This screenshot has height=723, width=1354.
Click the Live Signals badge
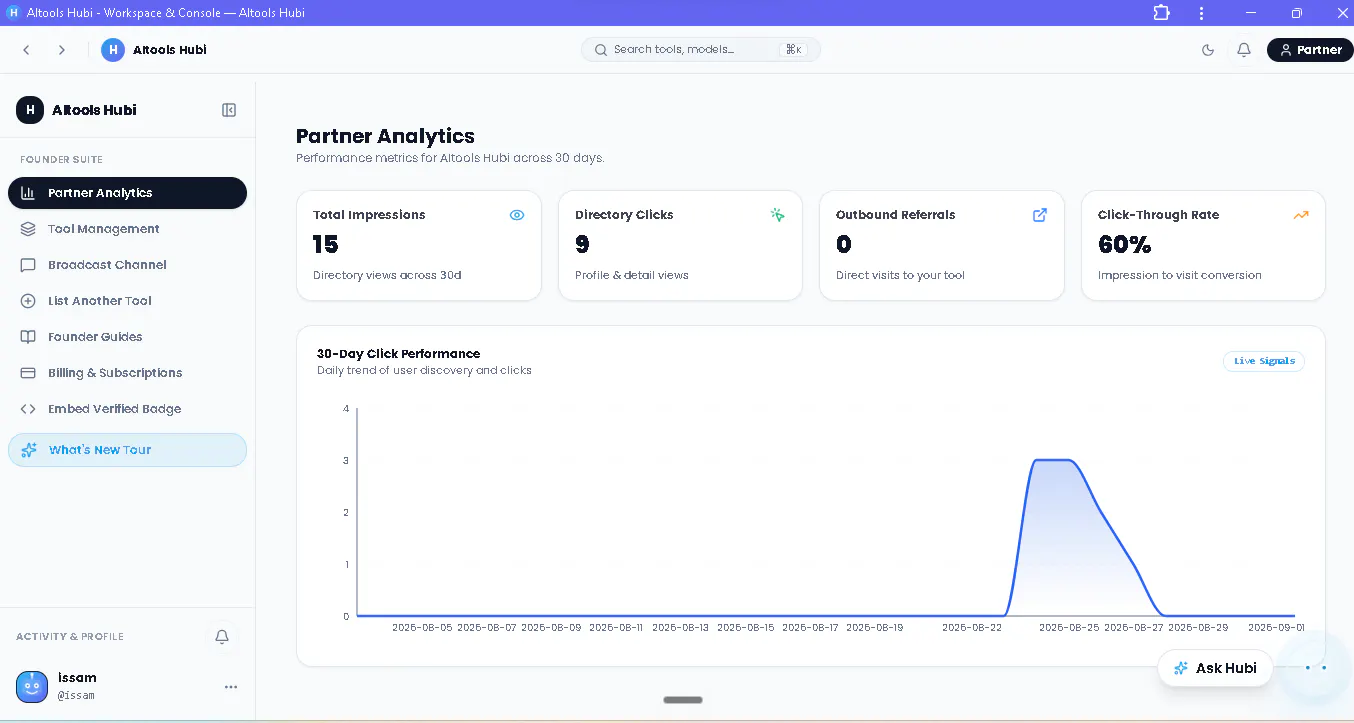pyautogui.click(x=1264, y=361)
